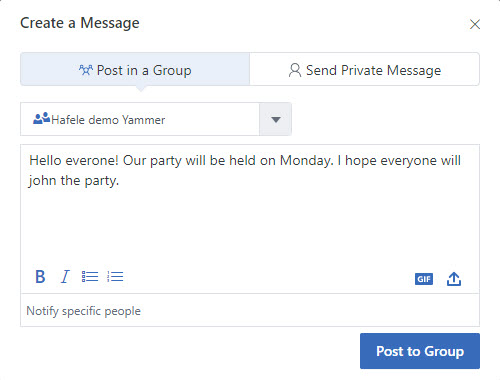Screen dimensions: 500x380
Task: Expand the group selector dropdown arrow
Action: pos(276,119)
